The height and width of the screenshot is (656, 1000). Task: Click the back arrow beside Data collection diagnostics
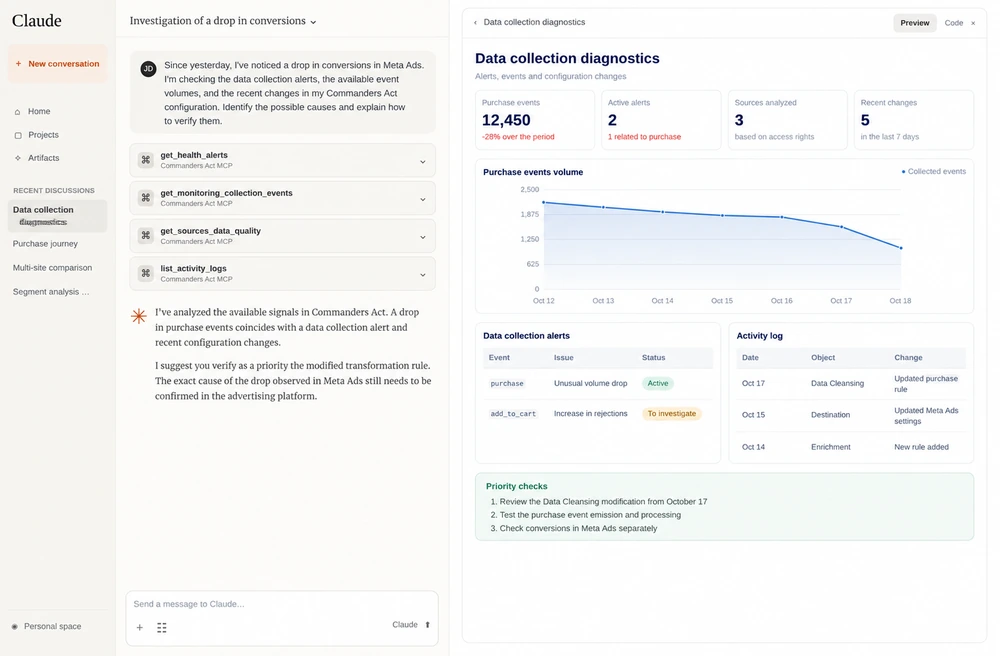click(475, 22)
